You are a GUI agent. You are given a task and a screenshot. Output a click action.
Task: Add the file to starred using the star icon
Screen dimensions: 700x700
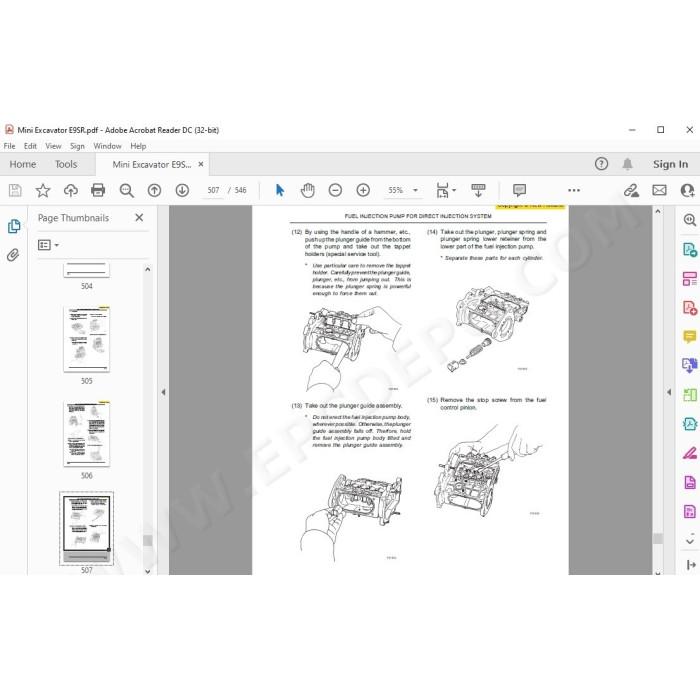coord(43,191)
